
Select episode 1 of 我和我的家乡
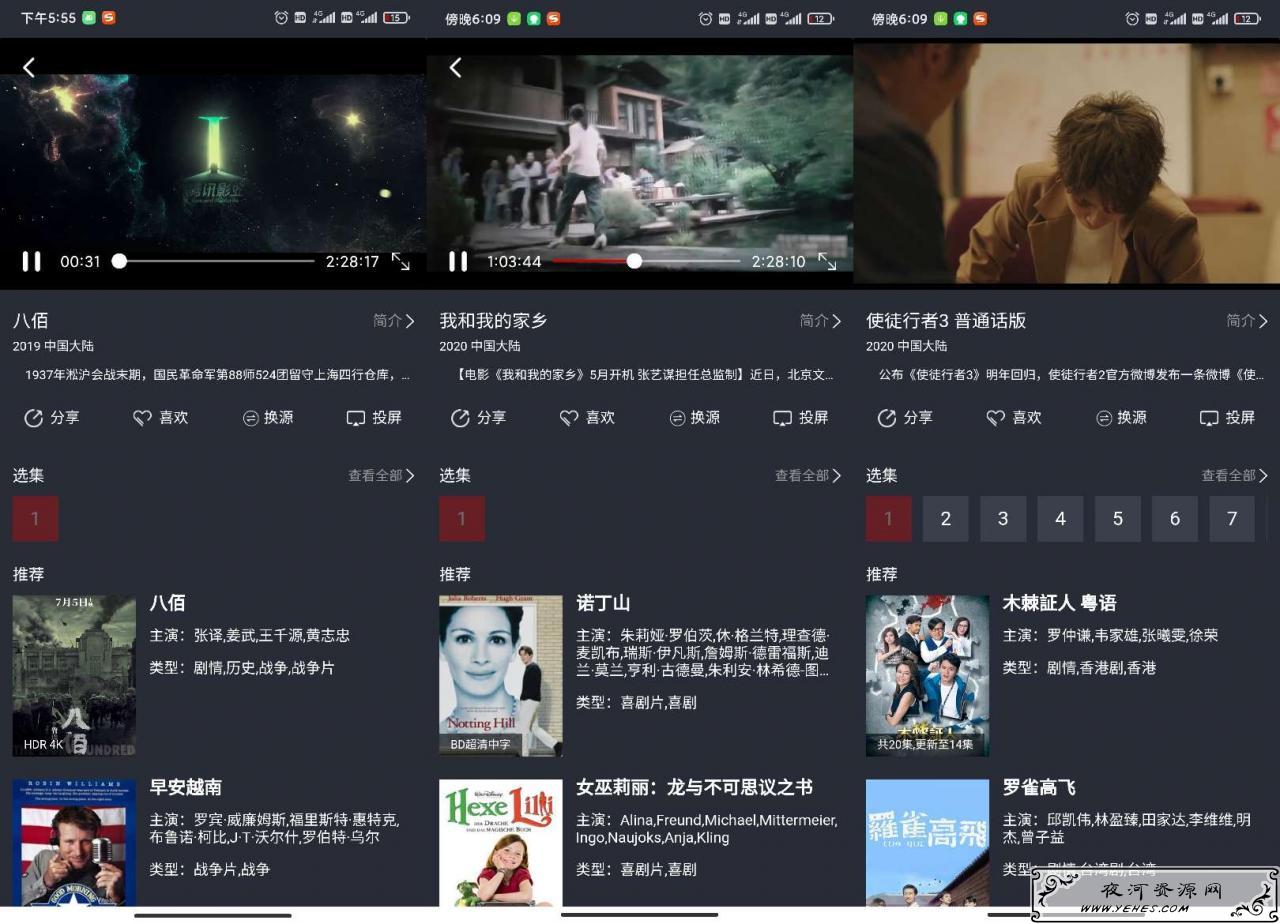tap(462, 518)
